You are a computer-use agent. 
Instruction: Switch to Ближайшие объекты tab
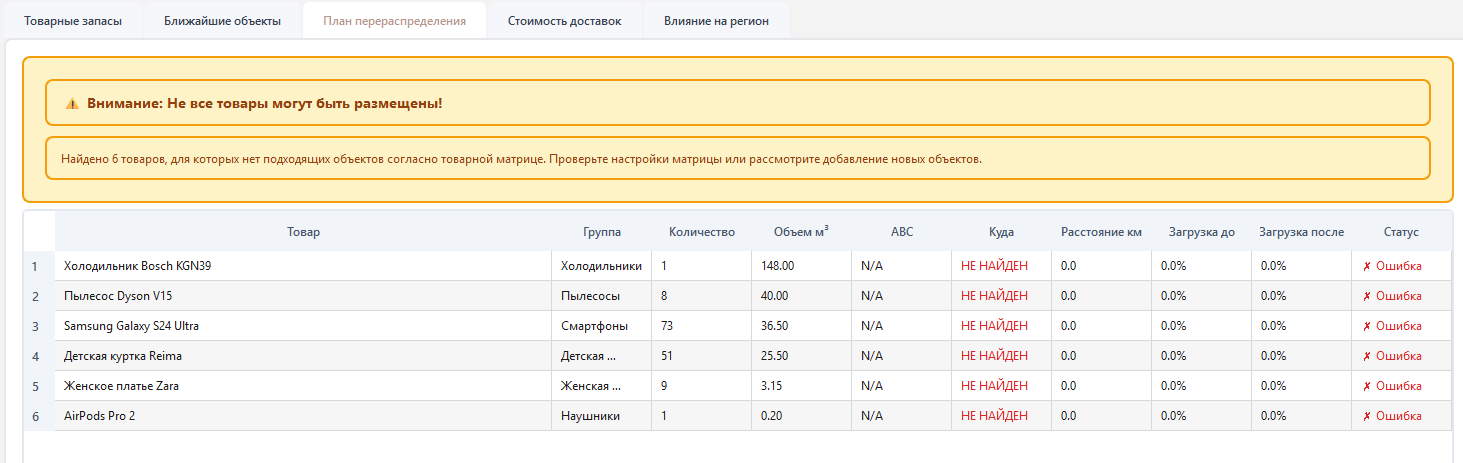pyautogui.click(x=222, y=21)
